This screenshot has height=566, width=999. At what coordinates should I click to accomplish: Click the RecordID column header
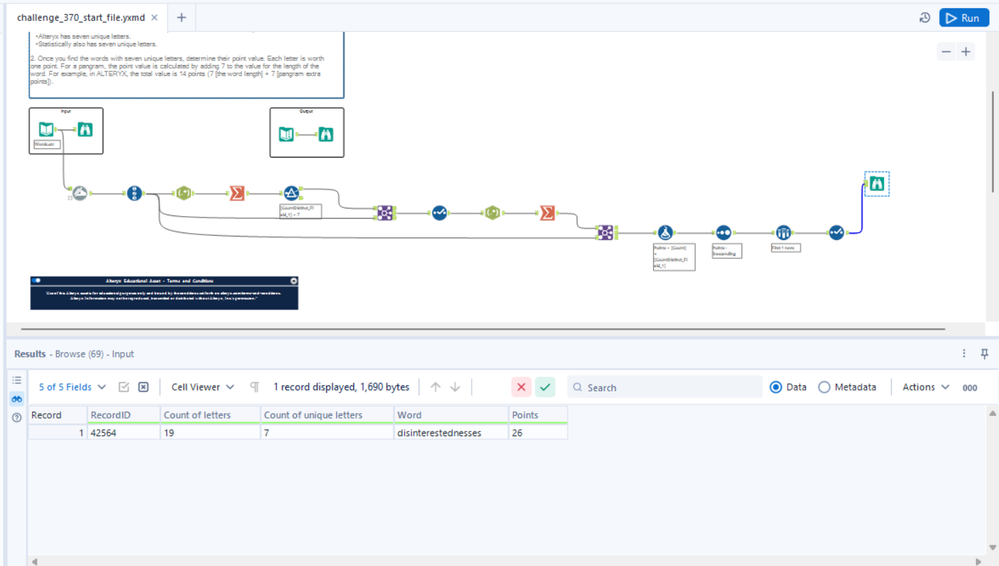124,415
